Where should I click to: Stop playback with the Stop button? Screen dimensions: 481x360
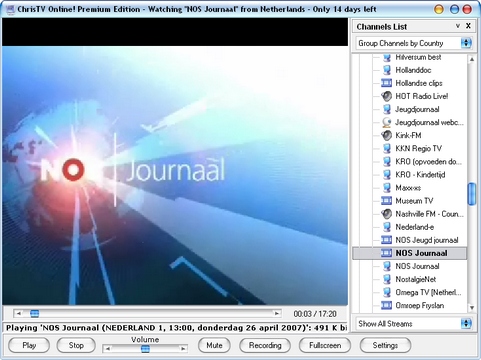(x=76, y=345)
